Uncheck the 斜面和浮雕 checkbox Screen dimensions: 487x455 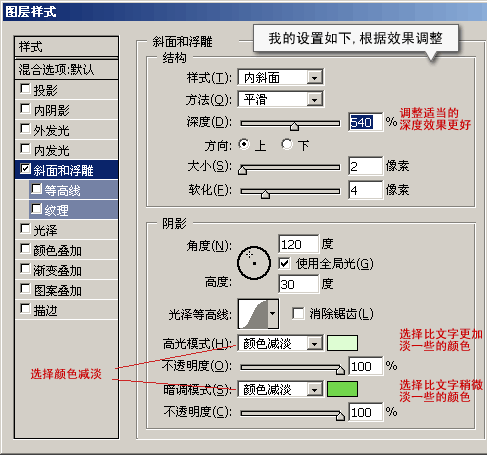click(x=25, y=169)
